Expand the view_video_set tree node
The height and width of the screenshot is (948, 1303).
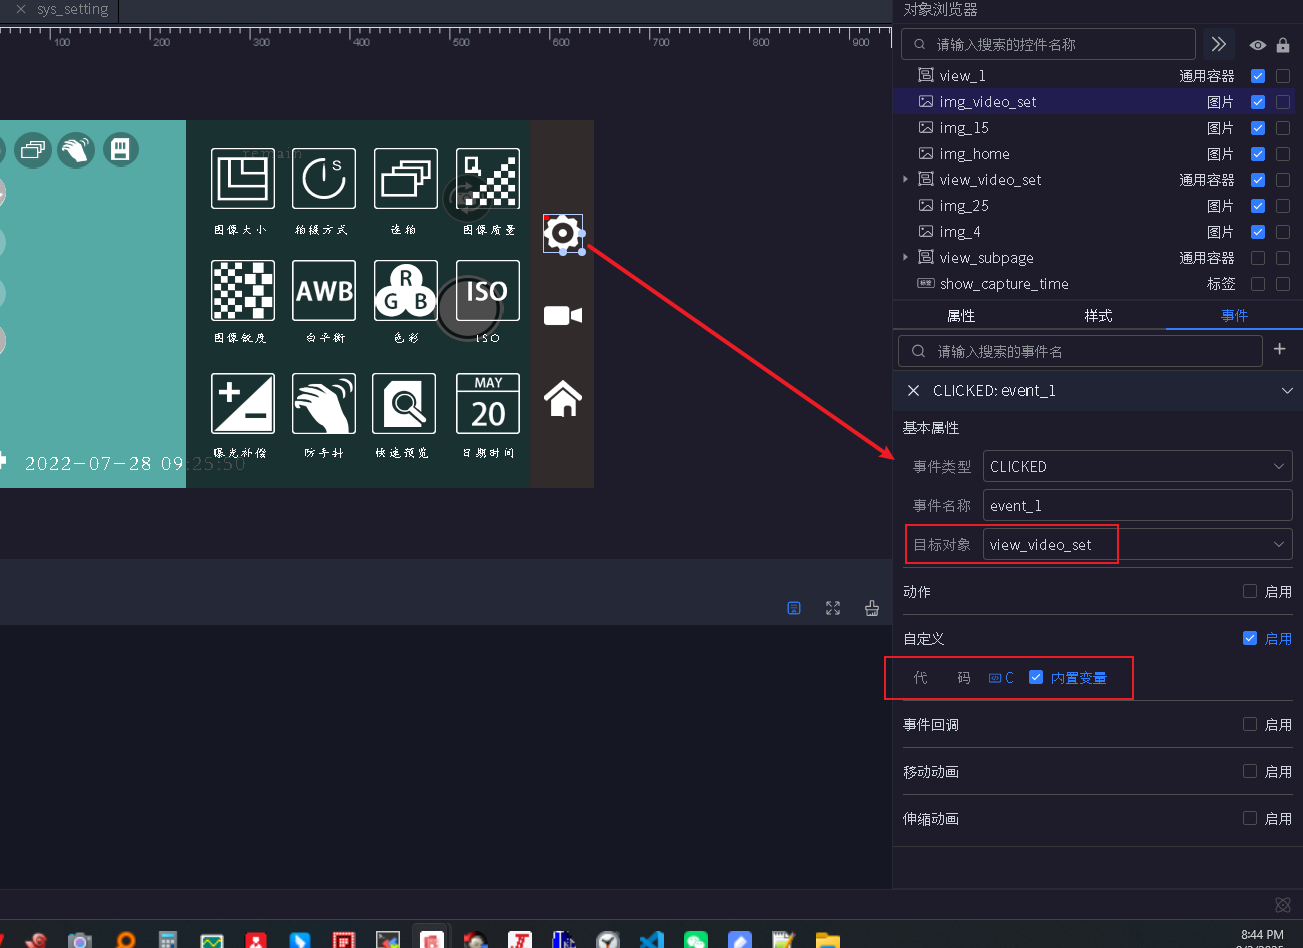point(906,180)
